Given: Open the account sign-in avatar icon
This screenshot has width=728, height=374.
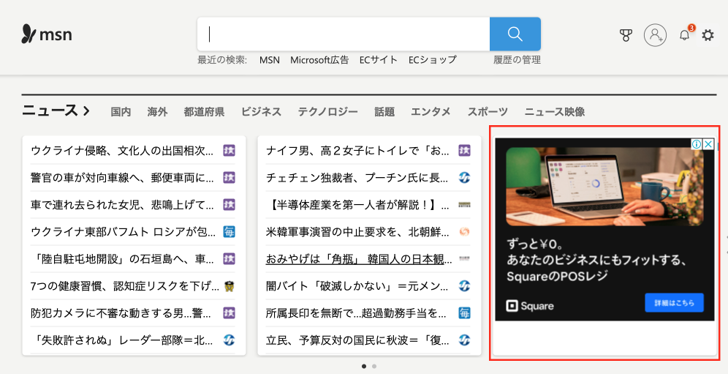Looking at the screenshot, I should (655, 35).
